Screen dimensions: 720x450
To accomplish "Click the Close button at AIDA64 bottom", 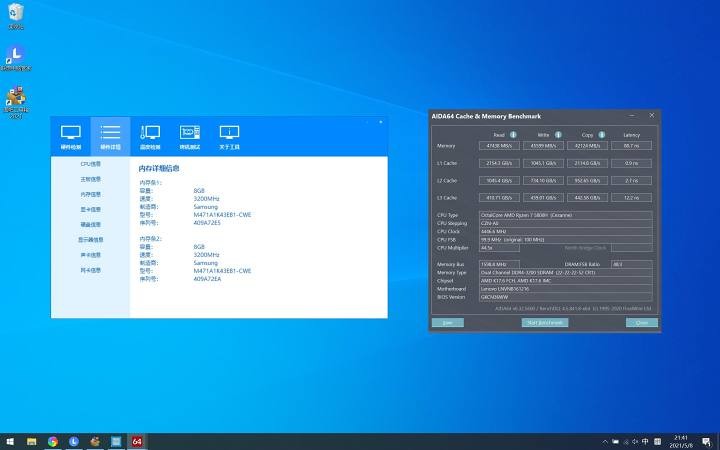I will 642,323.
